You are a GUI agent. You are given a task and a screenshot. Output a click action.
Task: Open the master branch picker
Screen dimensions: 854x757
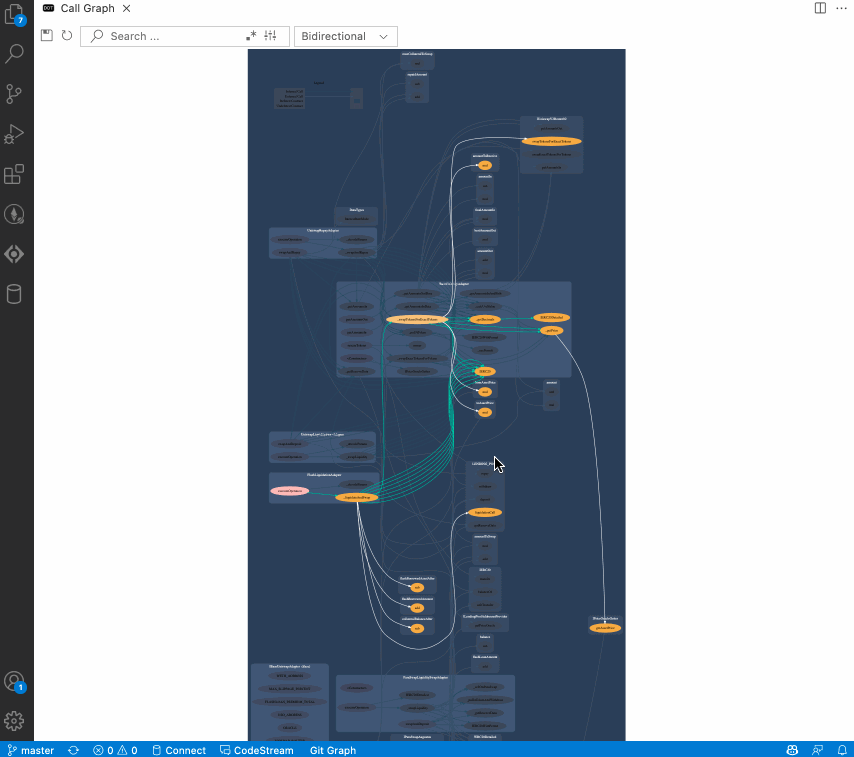click(x=31, y=750)
